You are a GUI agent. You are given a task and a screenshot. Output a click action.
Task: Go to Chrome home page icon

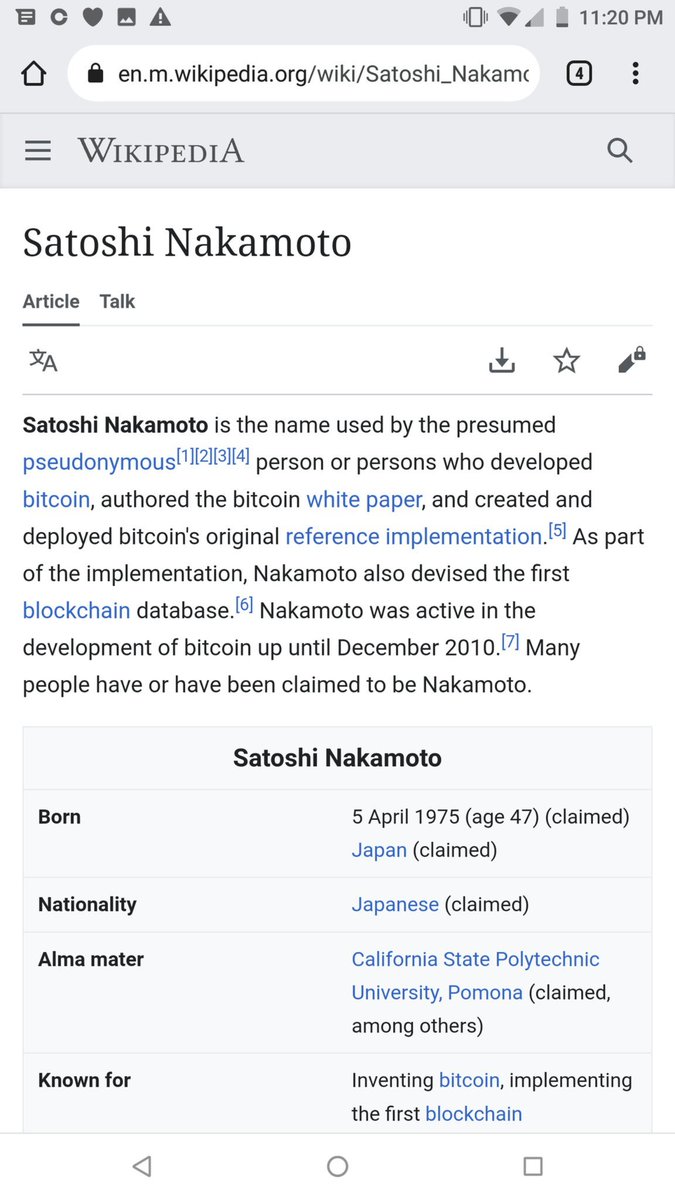34,74
